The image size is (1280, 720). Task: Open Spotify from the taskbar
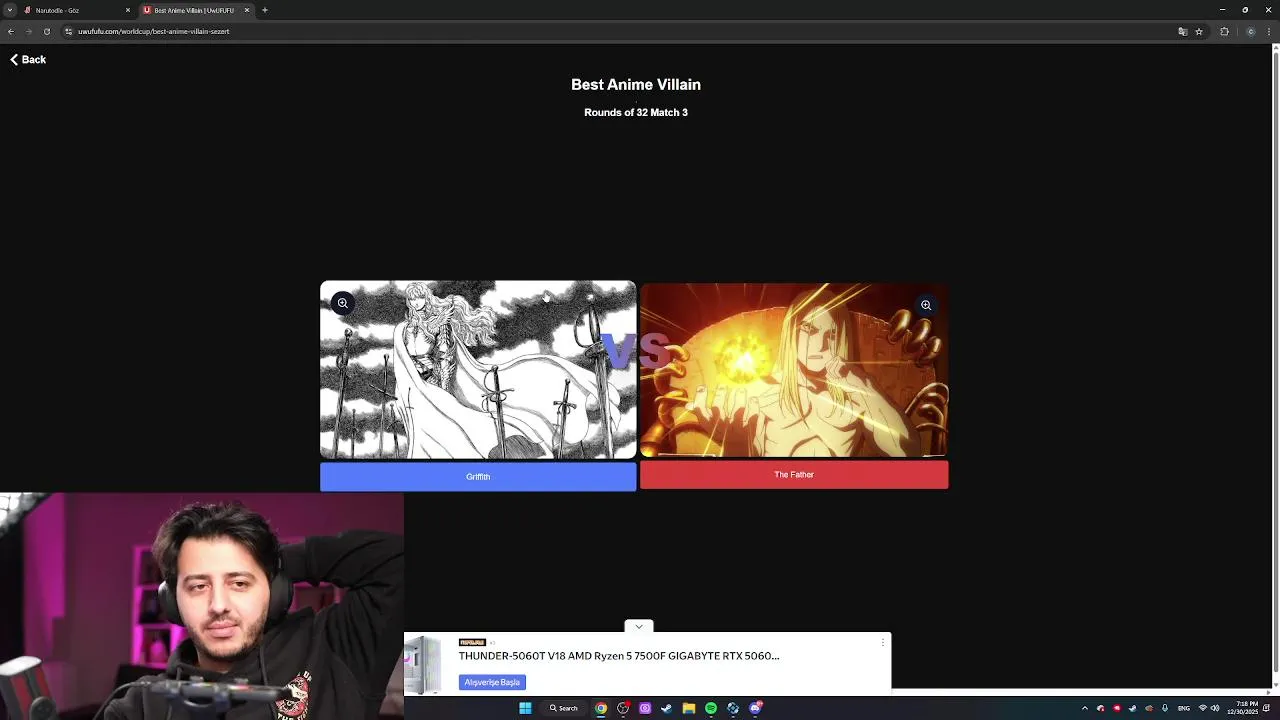tap(711, 708)
